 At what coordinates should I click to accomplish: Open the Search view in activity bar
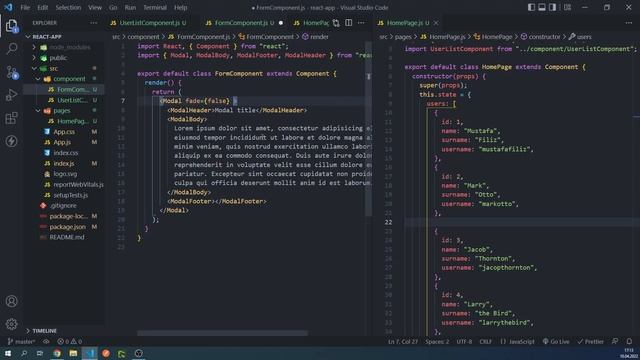[x=11, y=49]
